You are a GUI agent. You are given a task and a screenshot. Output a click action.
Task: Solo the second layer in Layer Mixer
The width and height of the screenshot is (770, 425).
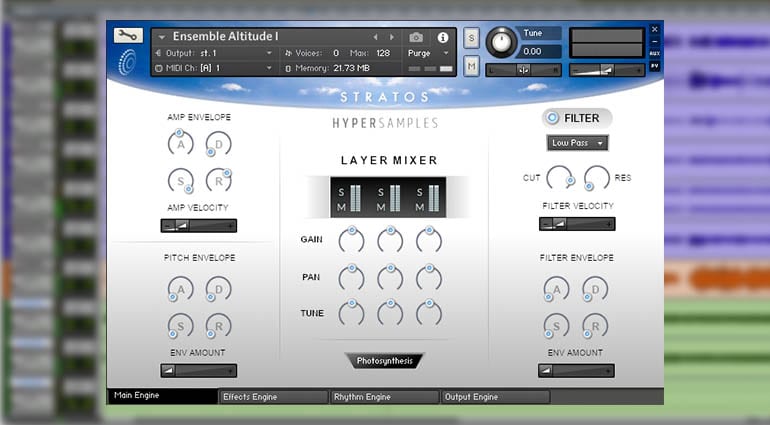tap(381, 192)
